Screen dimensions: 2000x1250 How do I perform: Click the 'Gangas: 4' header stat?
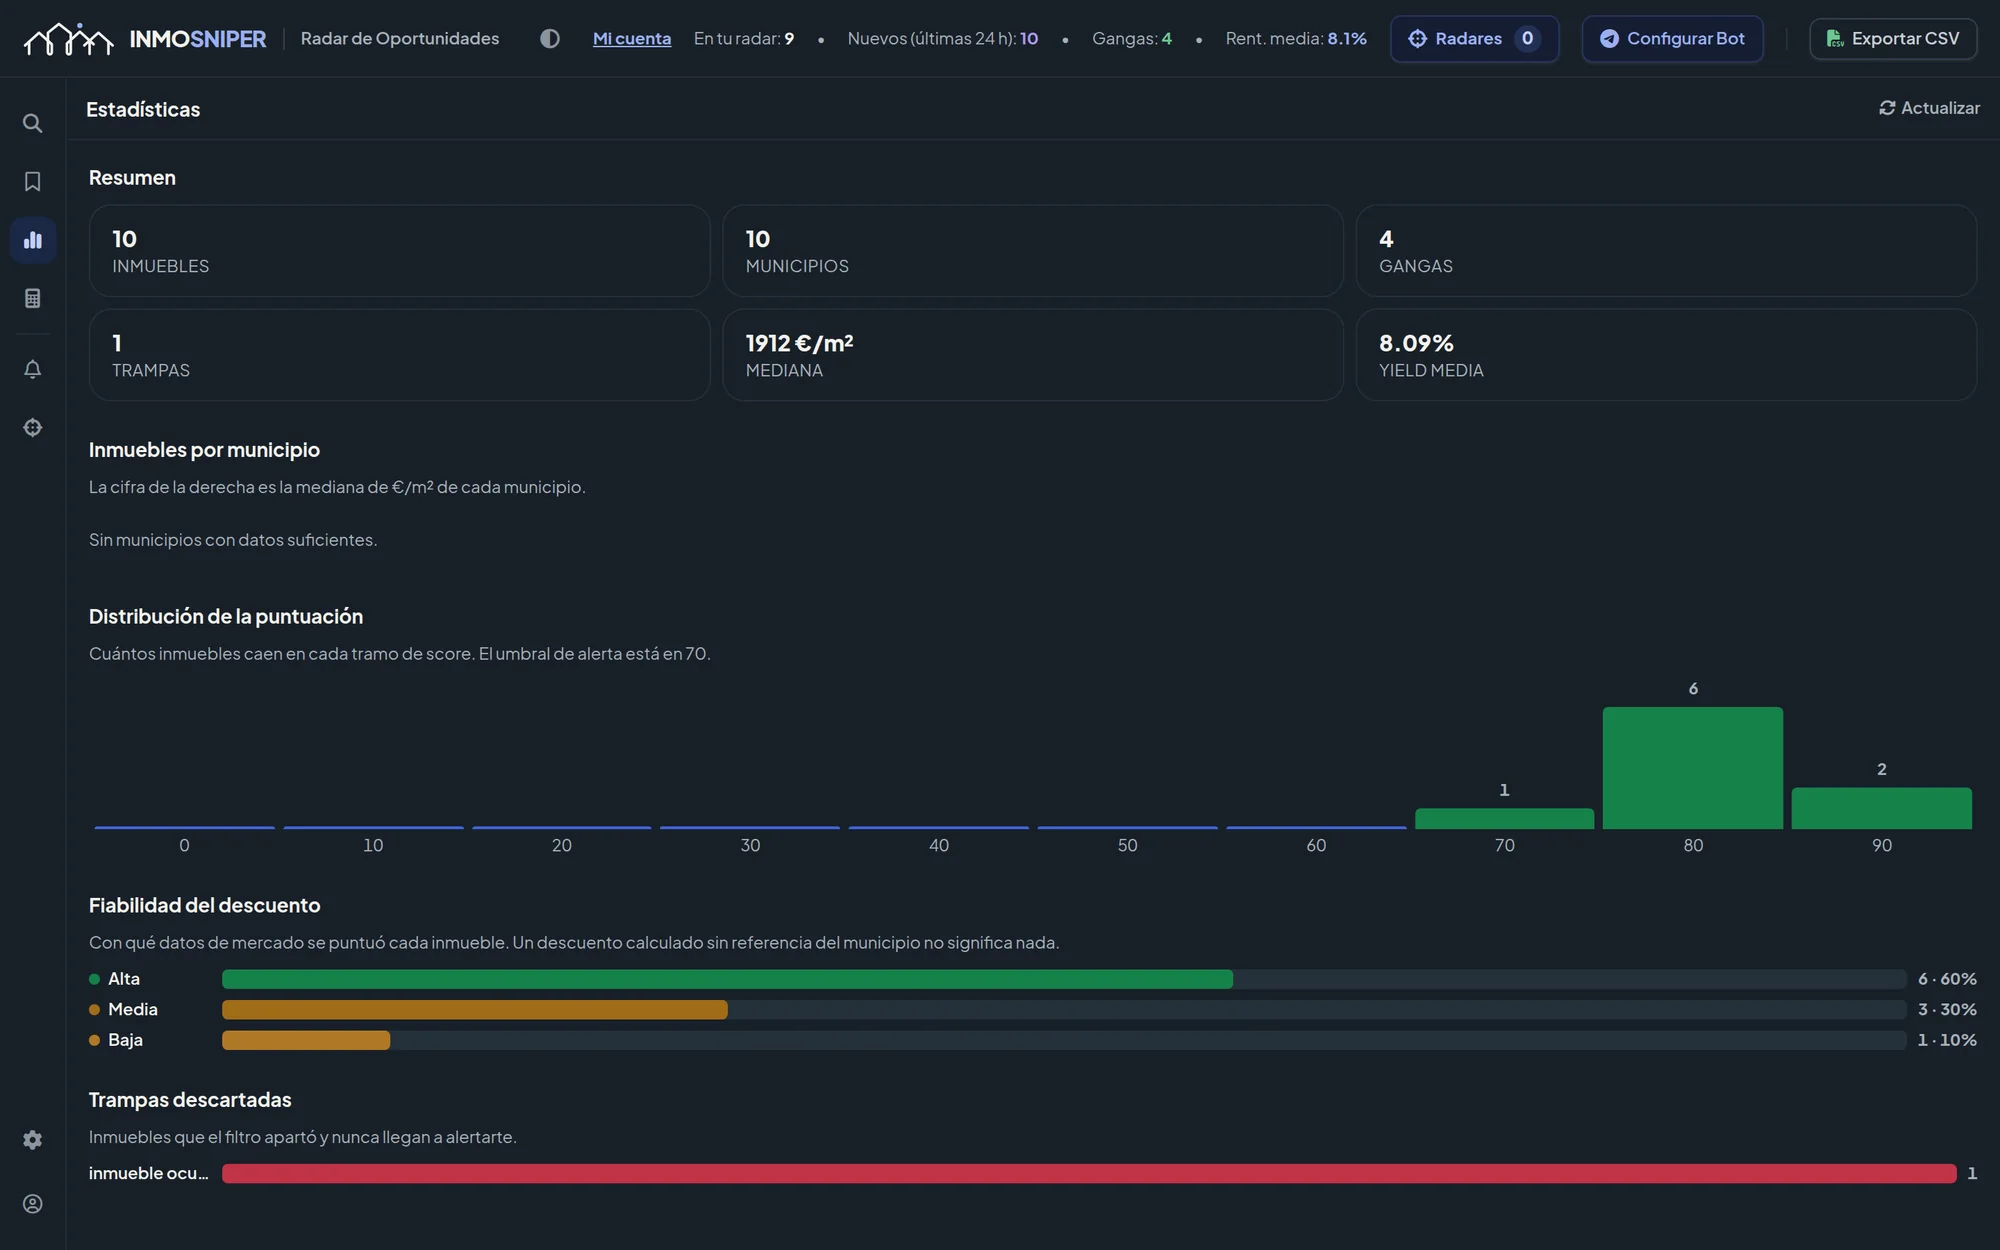(1132, 38)
